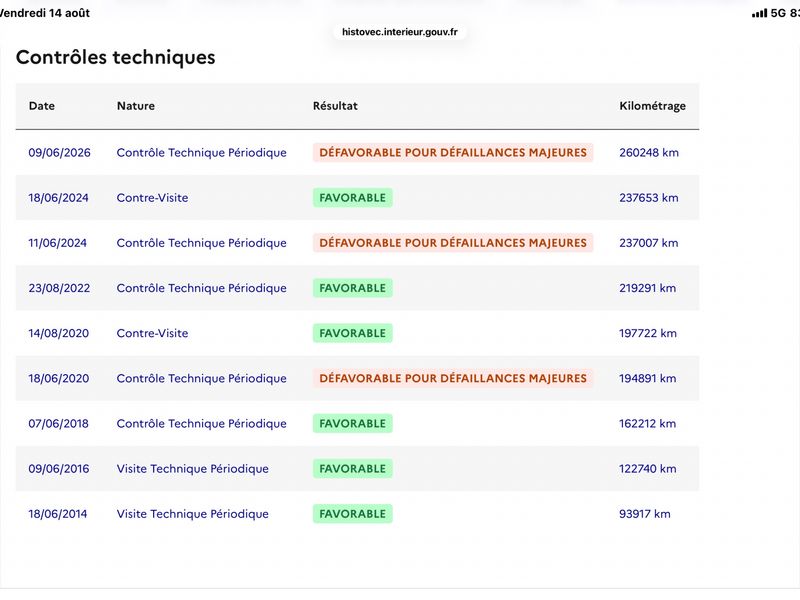Tap the Vendredi 14 août status date
The image size is (800, 600).
point(44,13)
